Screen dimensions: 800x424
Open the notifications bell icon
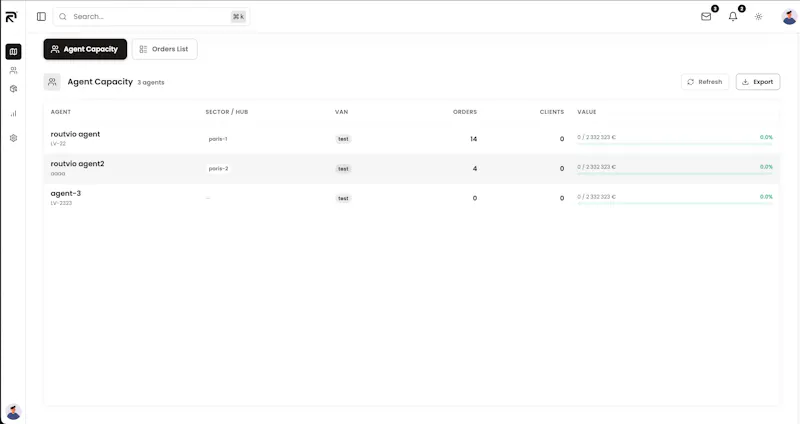point(733,17)
